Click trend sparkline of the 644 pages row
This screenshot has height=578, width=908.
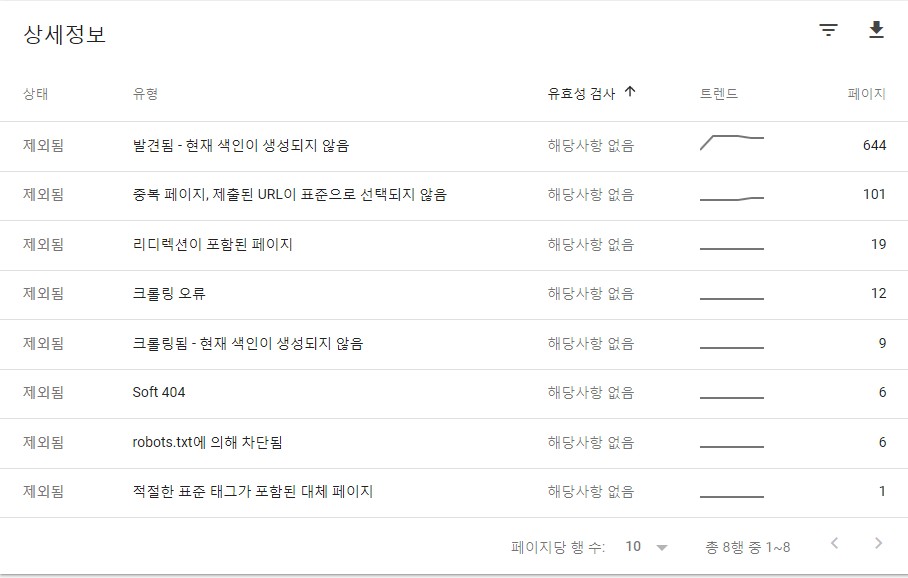(x=732, y=142)
